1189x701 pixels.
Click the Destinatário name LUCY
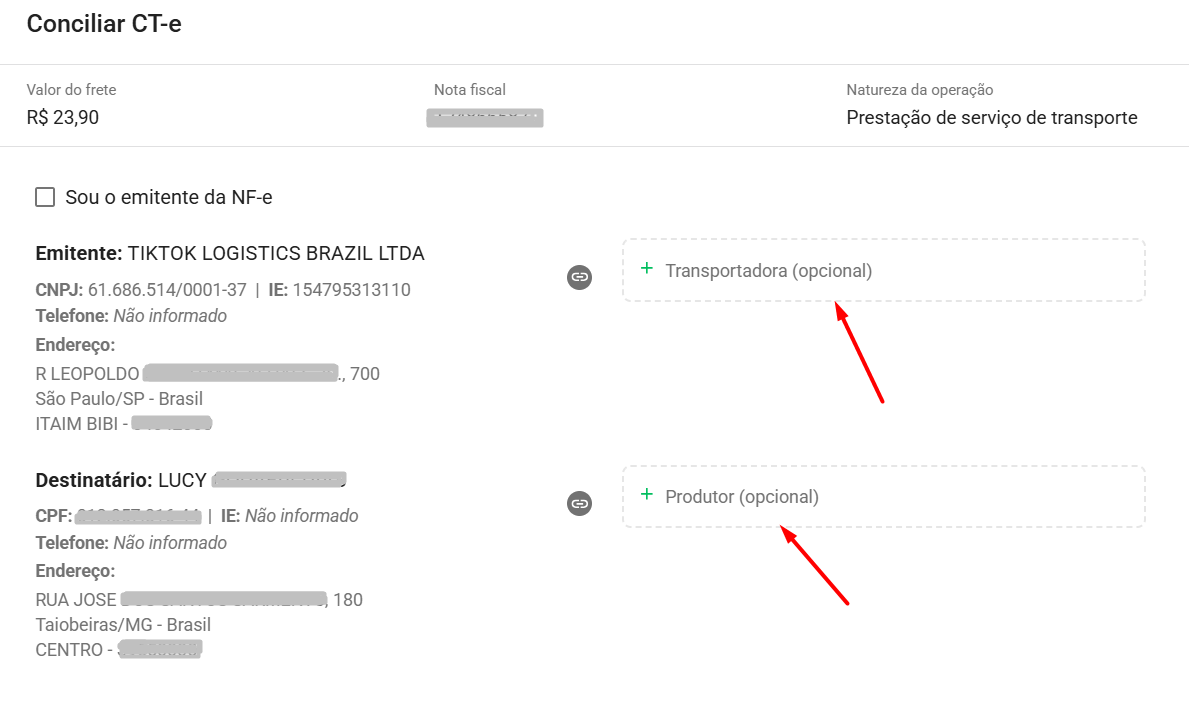(x=182, y=480)
